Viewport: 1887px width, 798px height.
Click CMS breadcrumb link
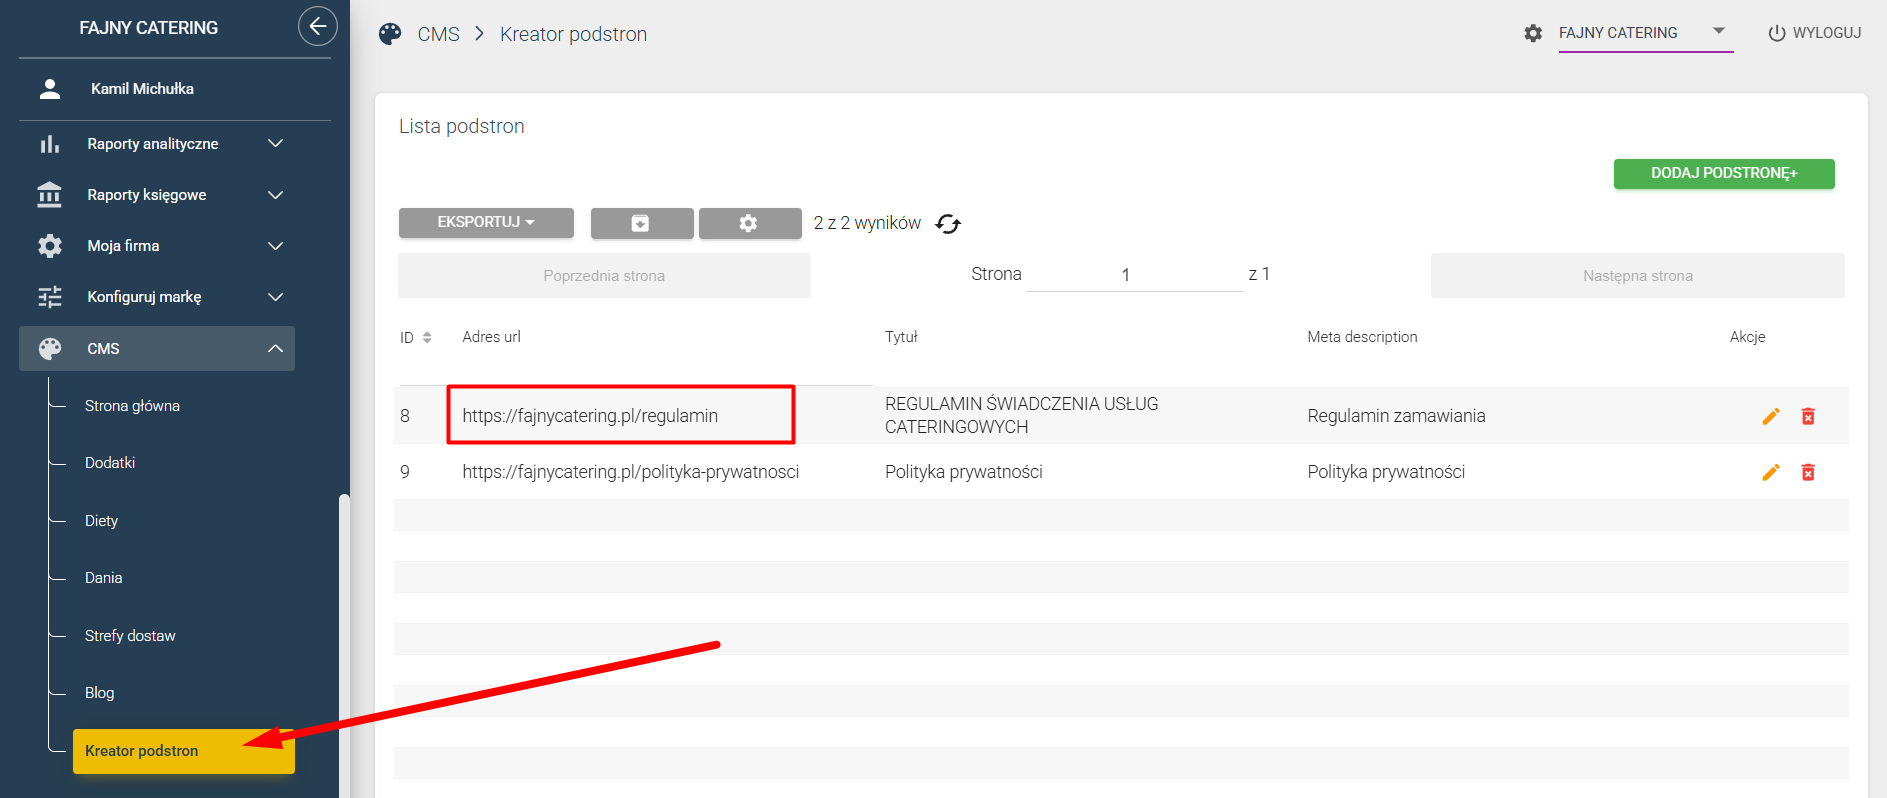click(x=438, y=34)
